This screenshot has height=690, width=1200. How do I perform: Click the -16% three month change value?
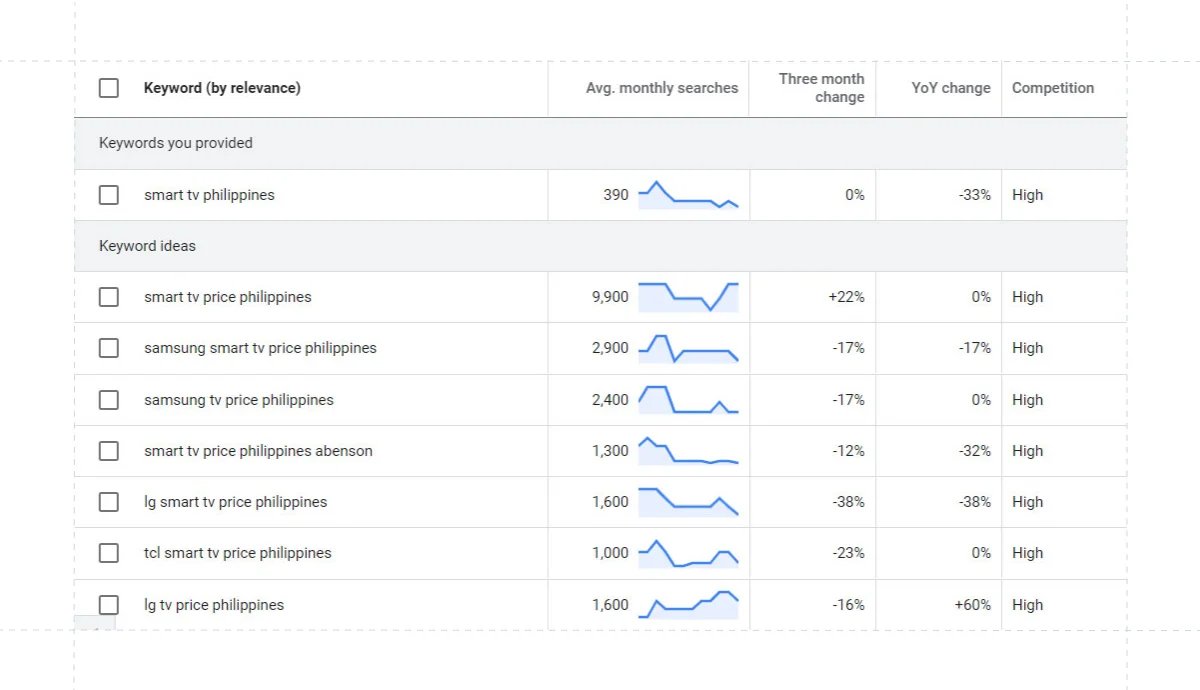848,605
